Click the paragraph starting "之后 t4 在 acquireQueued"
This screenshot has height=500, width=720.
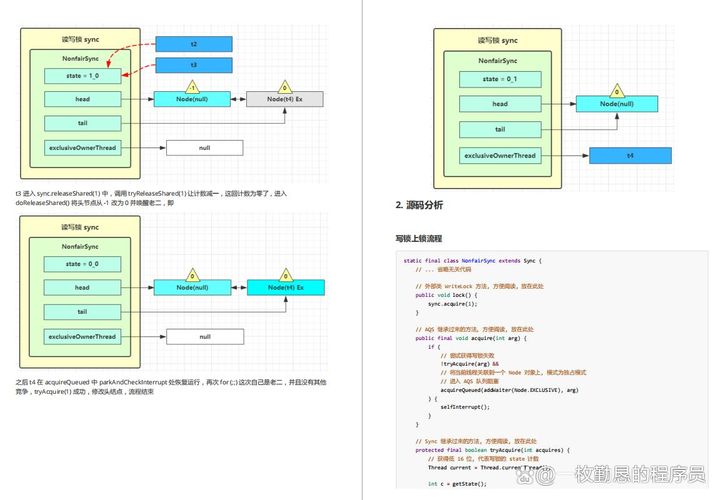click(x=171, y=387)
